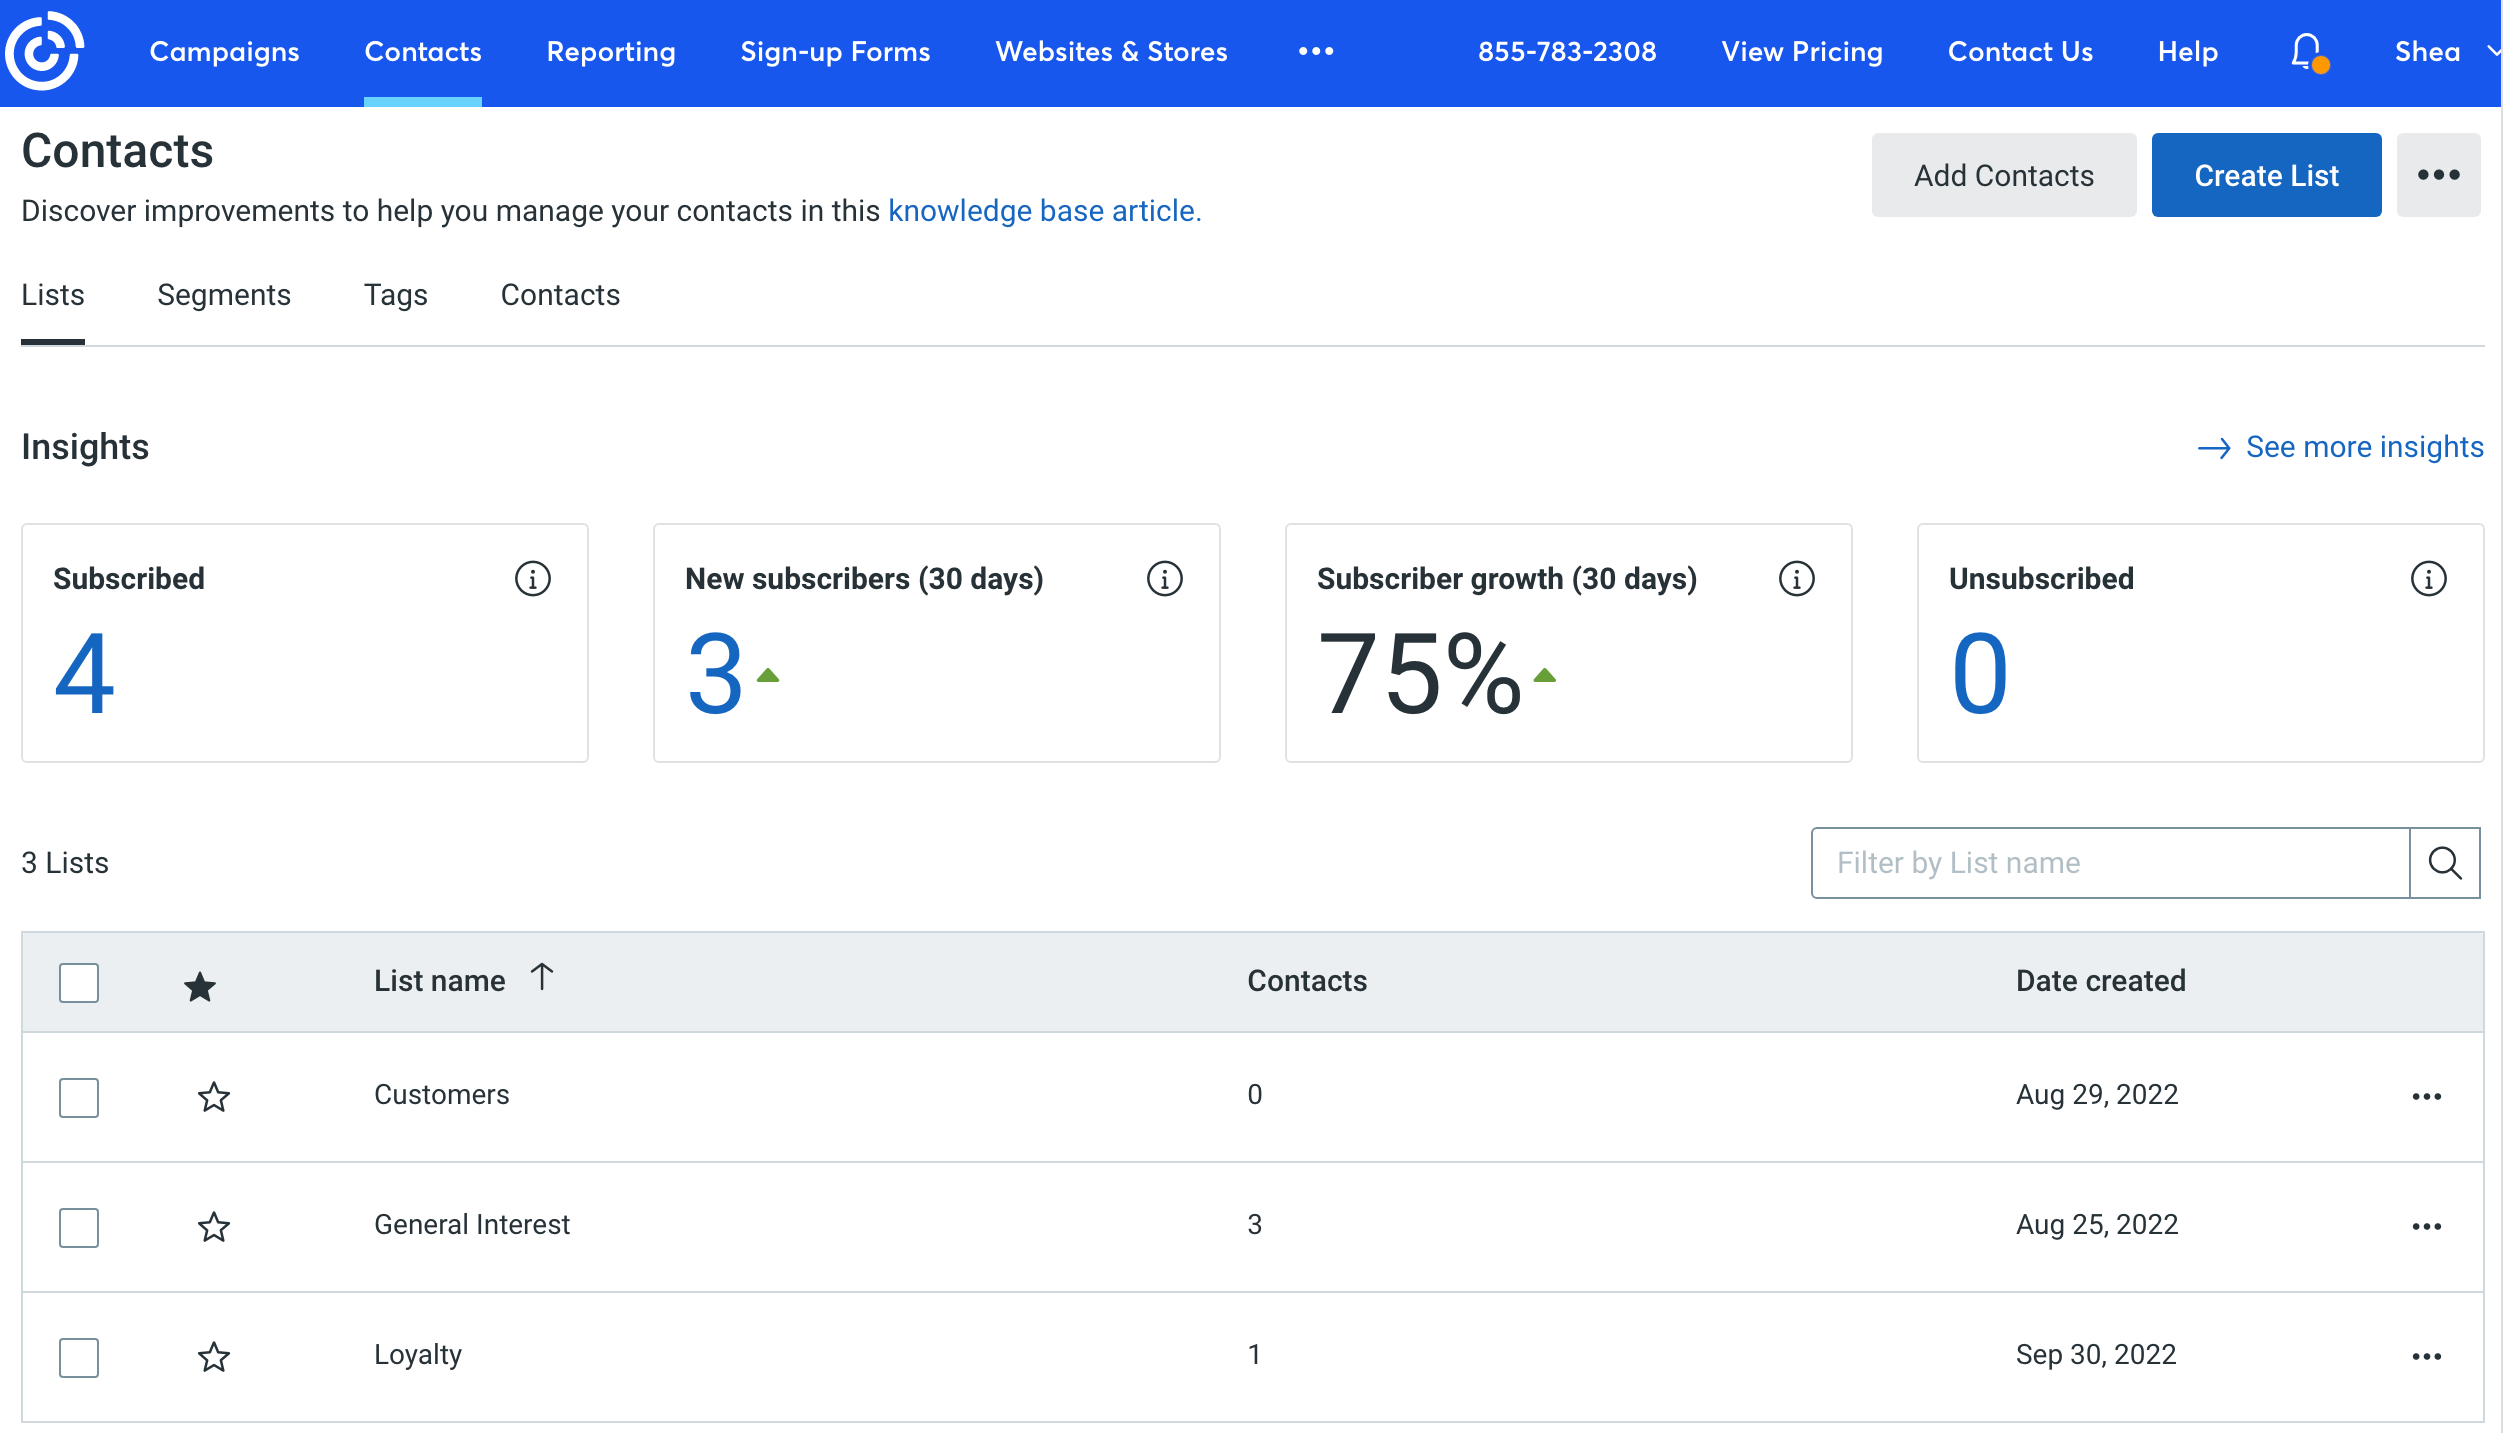Check the select-all checkbox in table header

[78, 983]
